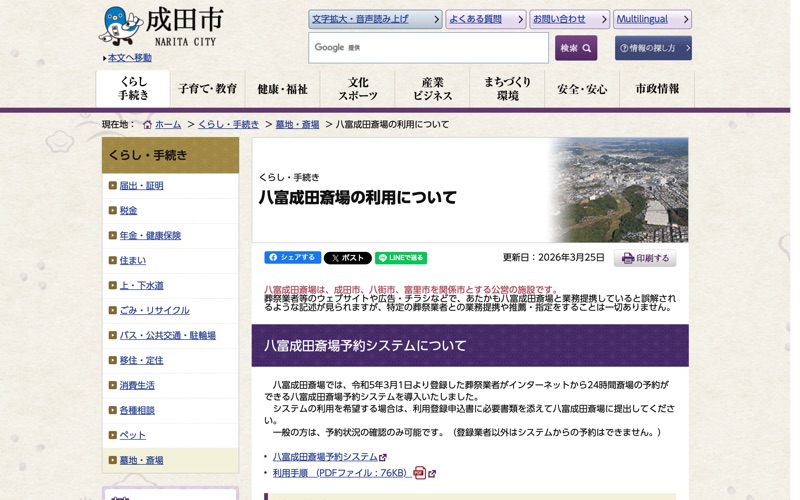This screenshot has width=800, height=500.
Task: Open 墓地・斎場 sidebar link
Action: tap(141, 460)
